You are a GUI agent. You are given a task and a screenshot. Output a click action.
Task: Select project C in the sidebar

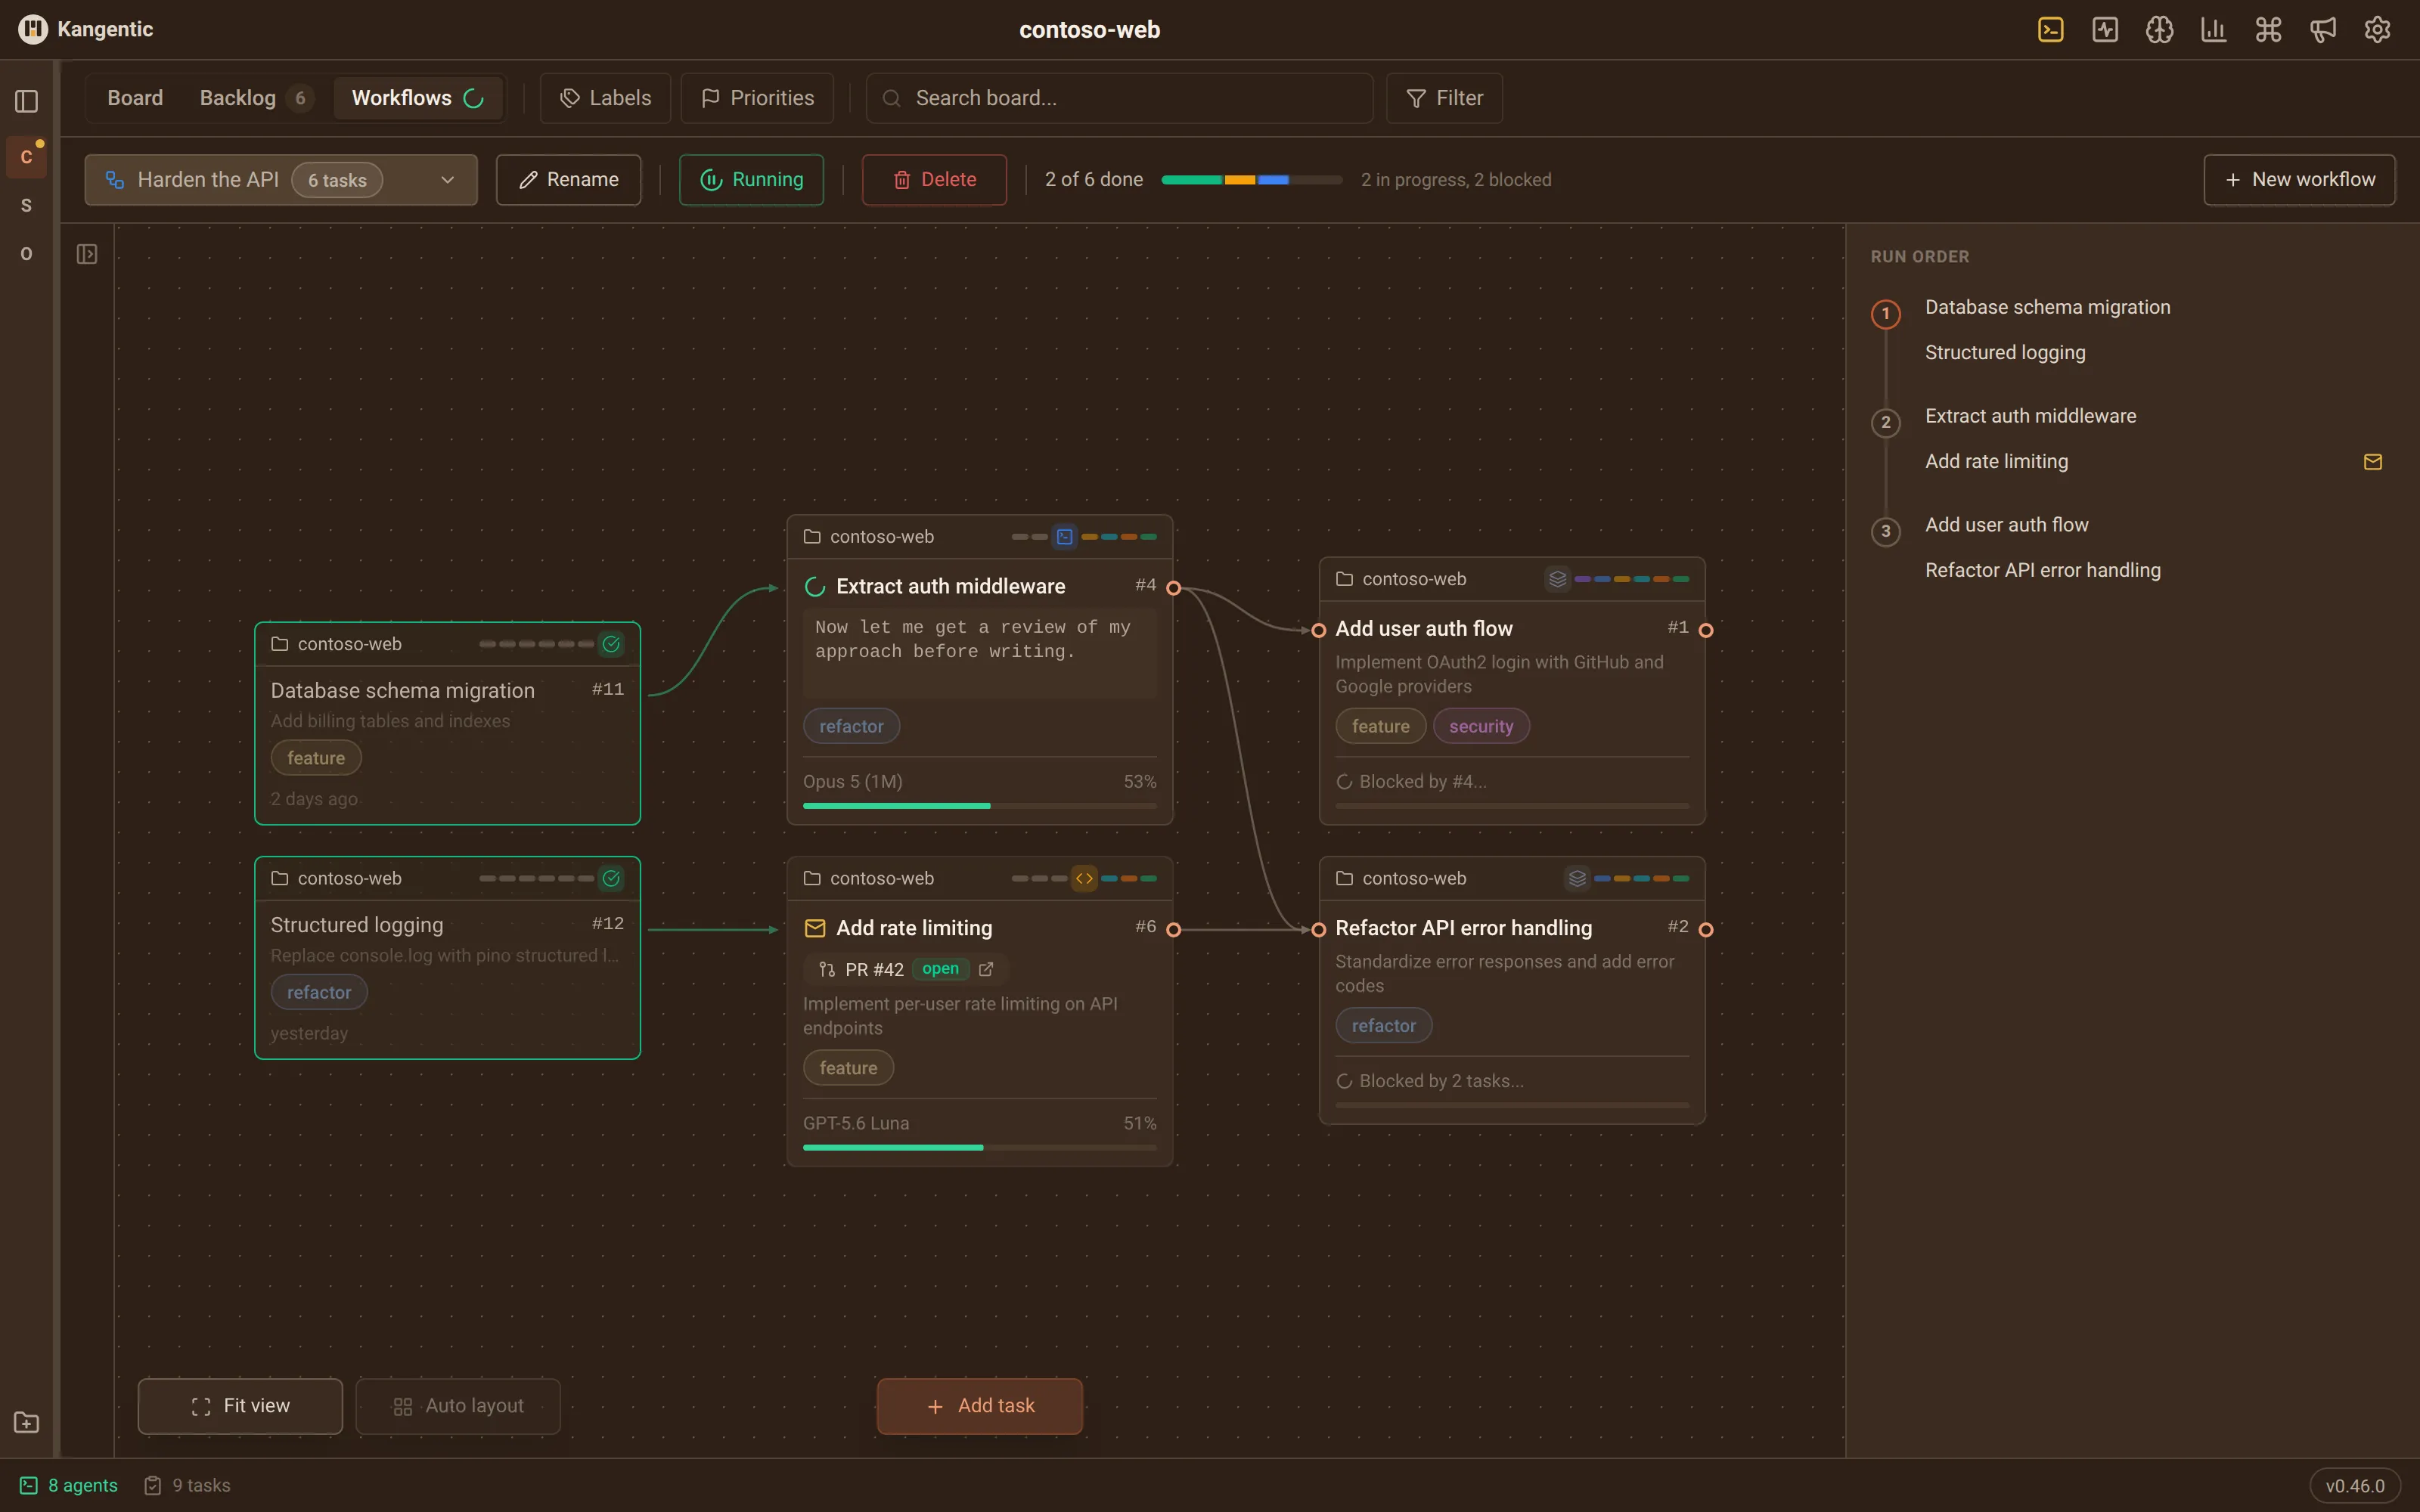27,157
